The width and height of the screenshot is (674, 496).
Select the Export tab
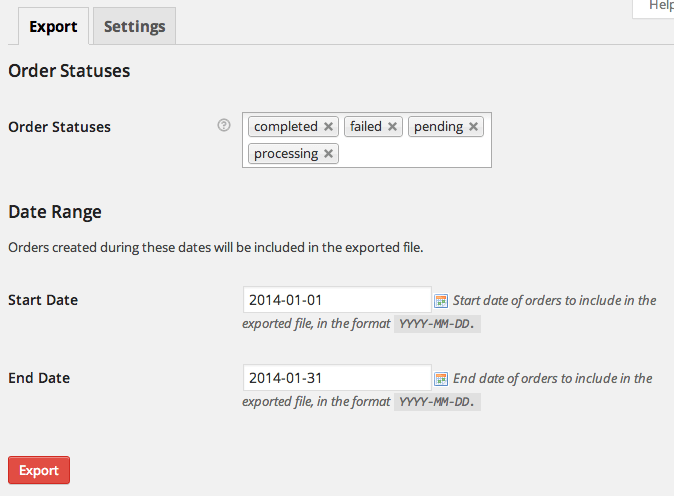coord(53,27)
